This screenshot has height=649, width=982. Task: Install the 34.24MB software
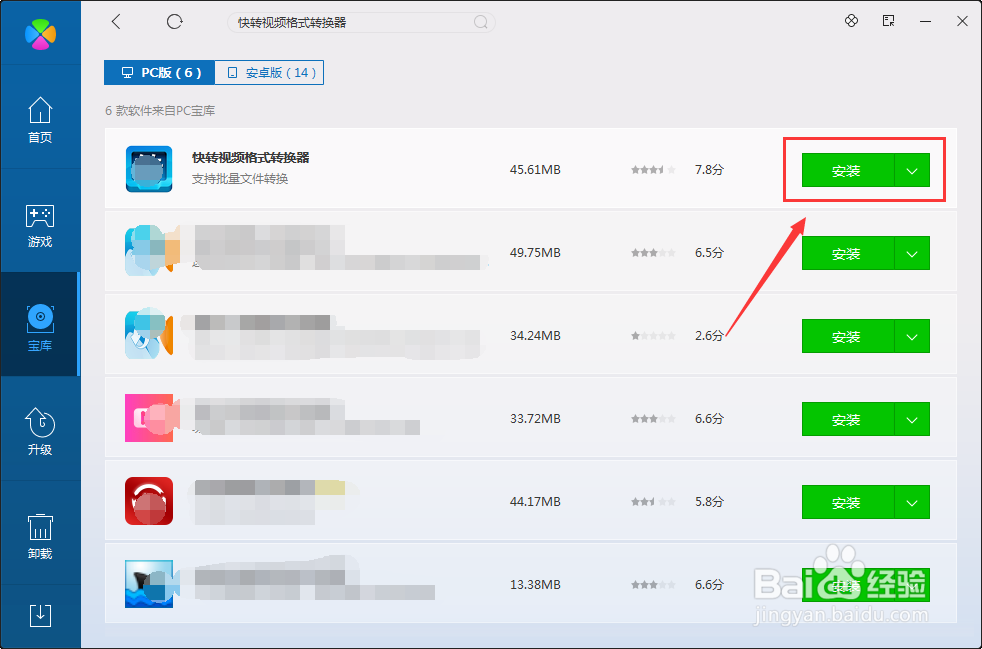[x=847, y=336]
